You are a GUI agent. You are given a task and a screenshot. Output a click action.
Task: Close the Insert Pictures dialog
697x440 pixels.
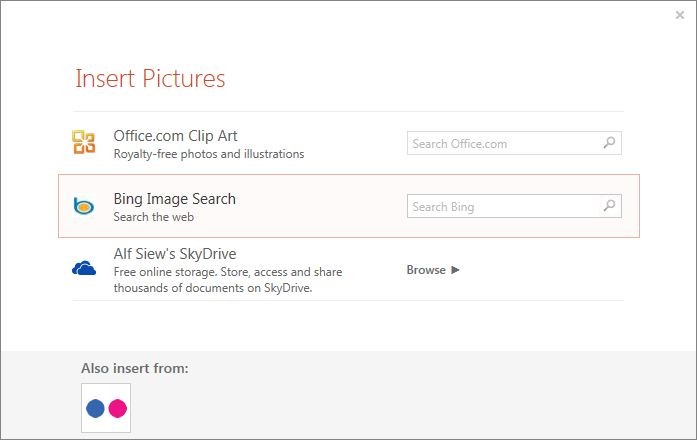[x=680, y=15]
